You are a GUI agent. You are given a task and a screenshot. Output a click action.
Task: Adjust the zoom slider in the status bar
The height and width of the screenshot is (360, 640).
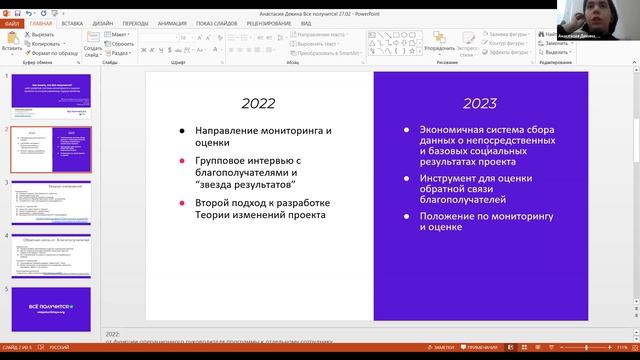[x=586, y=347]
